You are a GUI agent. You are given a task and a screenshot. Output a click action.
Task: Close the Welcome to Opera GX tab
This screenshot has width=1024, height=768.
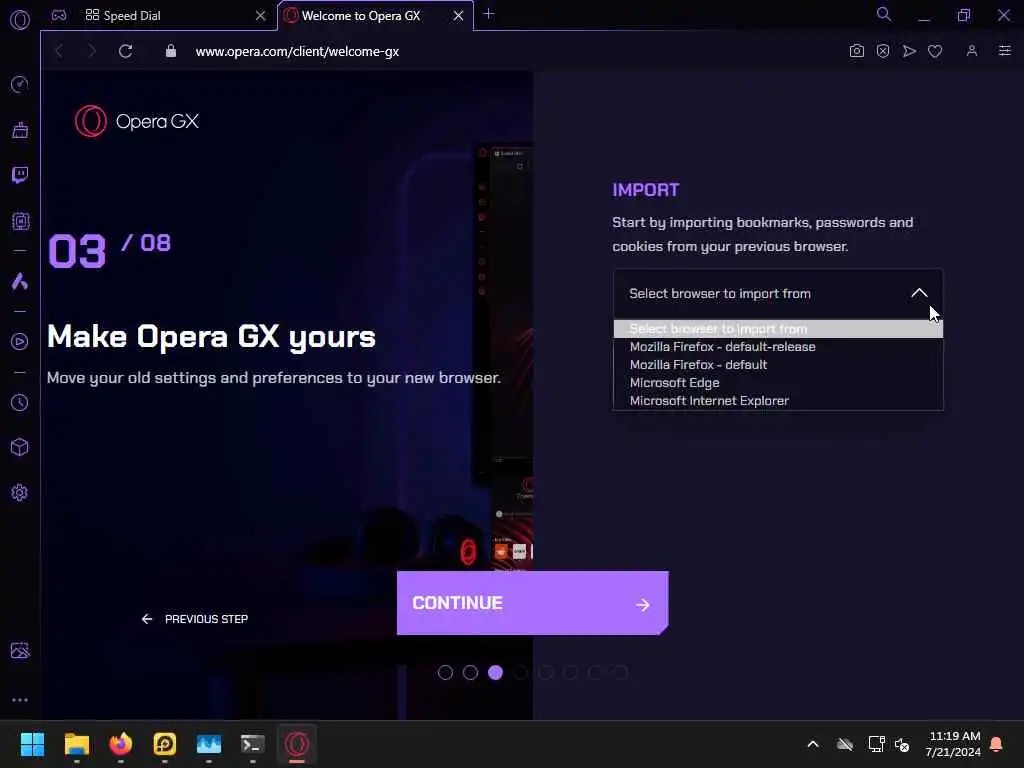(458, 16)
